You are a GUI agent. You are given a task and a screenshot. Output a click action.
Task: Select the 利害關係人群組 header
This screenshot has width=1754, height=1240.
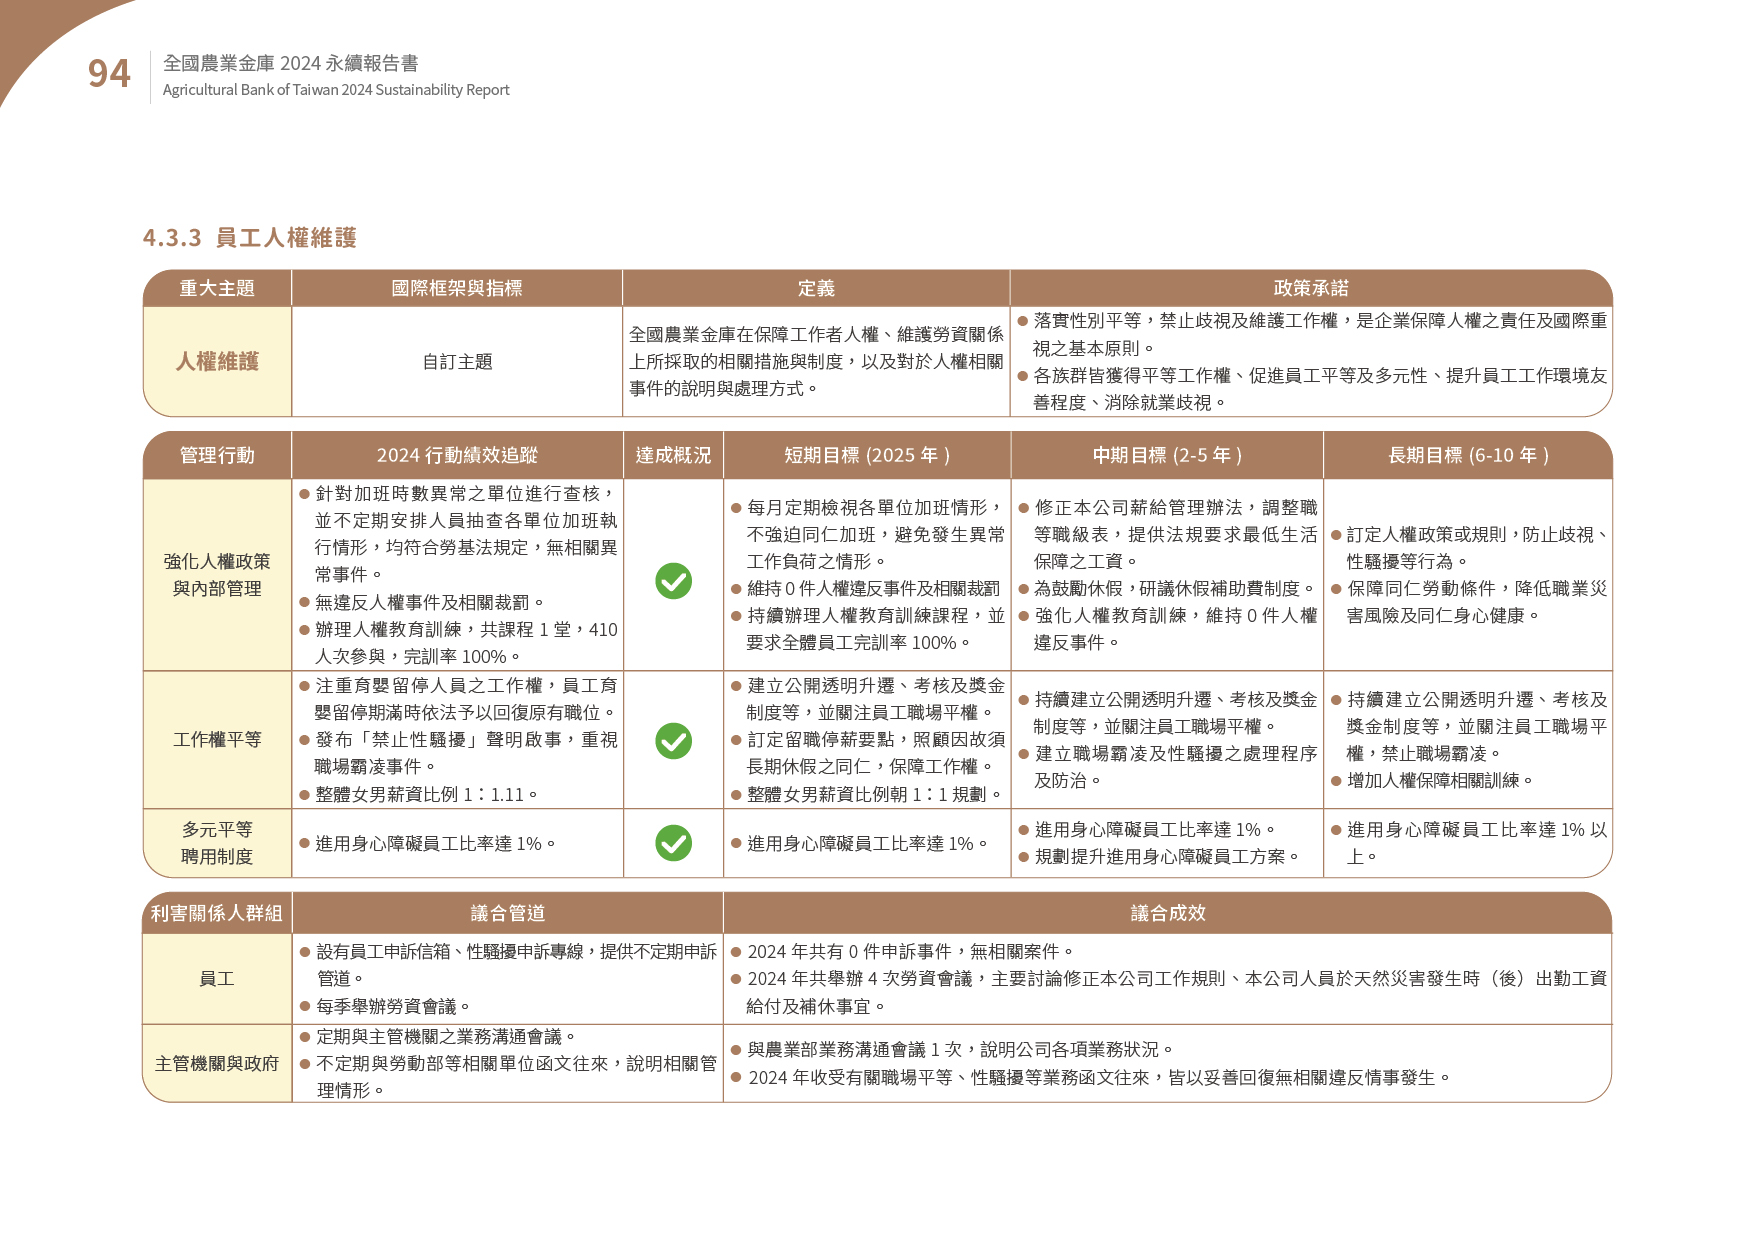click(x=217, y=914)
